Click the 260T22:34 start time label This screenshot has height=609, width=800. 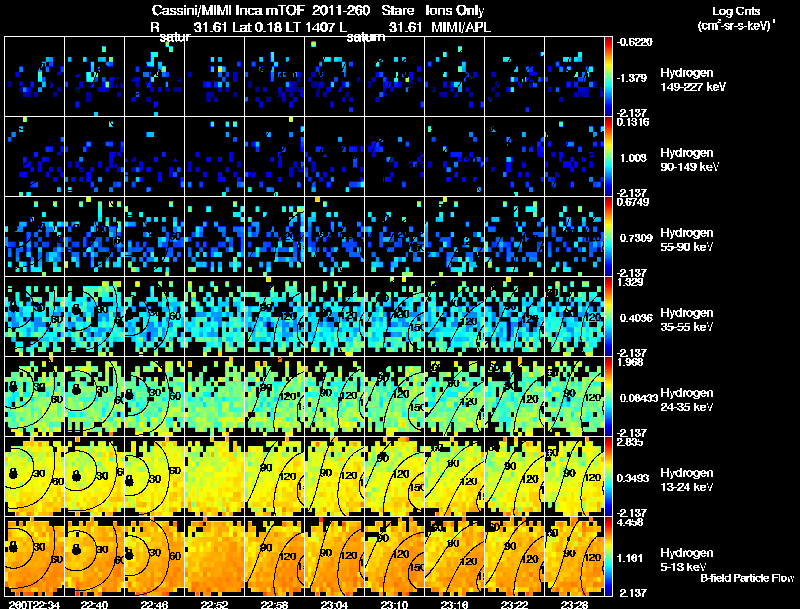point(31,604)
